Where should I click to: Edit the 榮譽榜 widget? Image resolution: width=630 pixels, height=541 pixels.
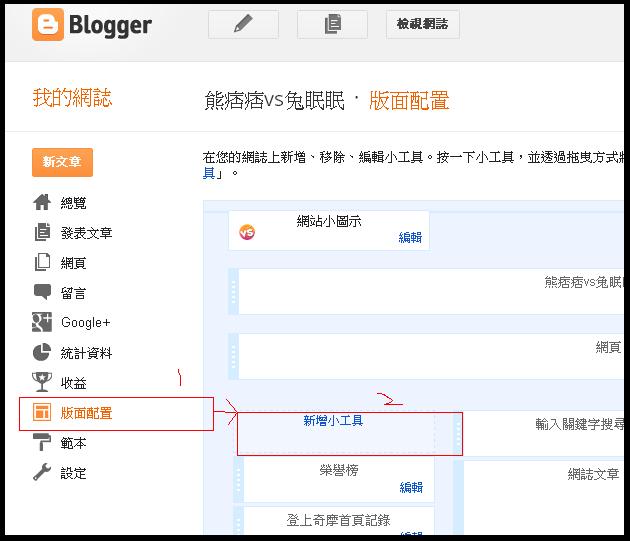pyautogui.click(x=411, y=488)
